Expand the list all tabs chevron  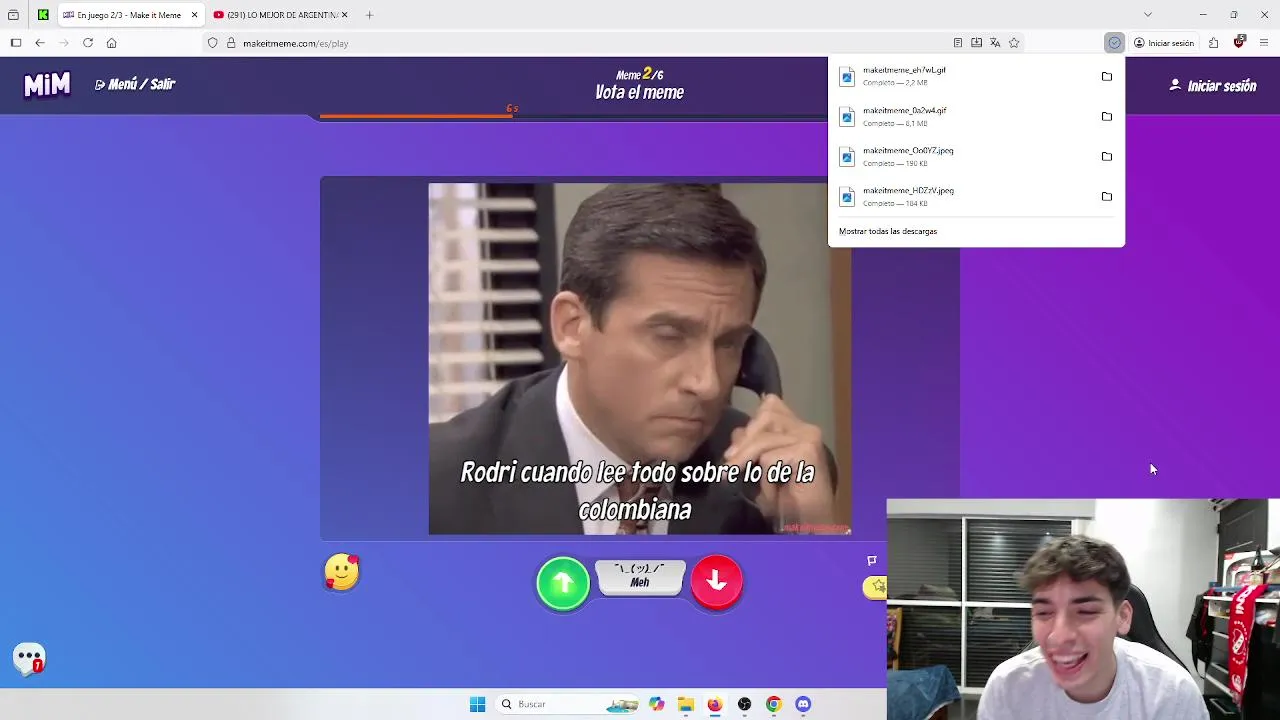pos(1147,15)
